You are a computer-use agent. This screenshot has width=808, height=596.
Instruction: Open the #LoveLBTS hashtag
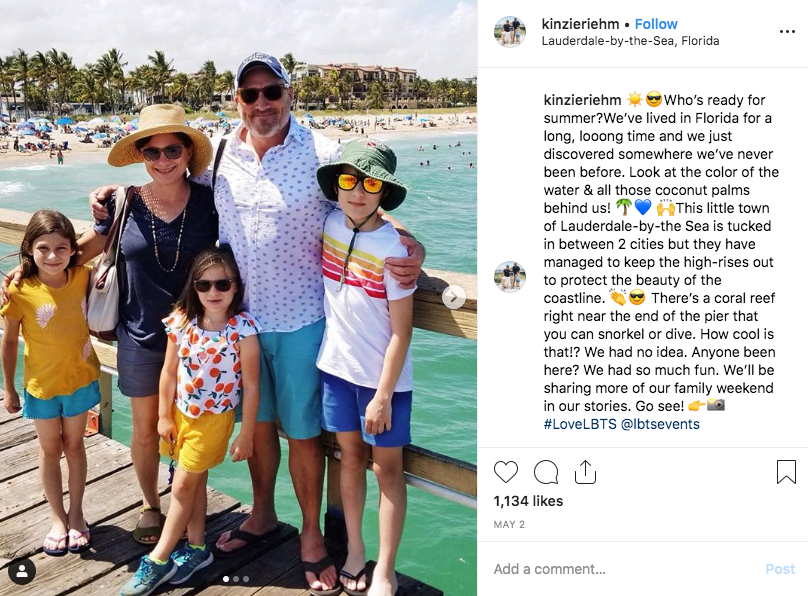click(580, 424)
